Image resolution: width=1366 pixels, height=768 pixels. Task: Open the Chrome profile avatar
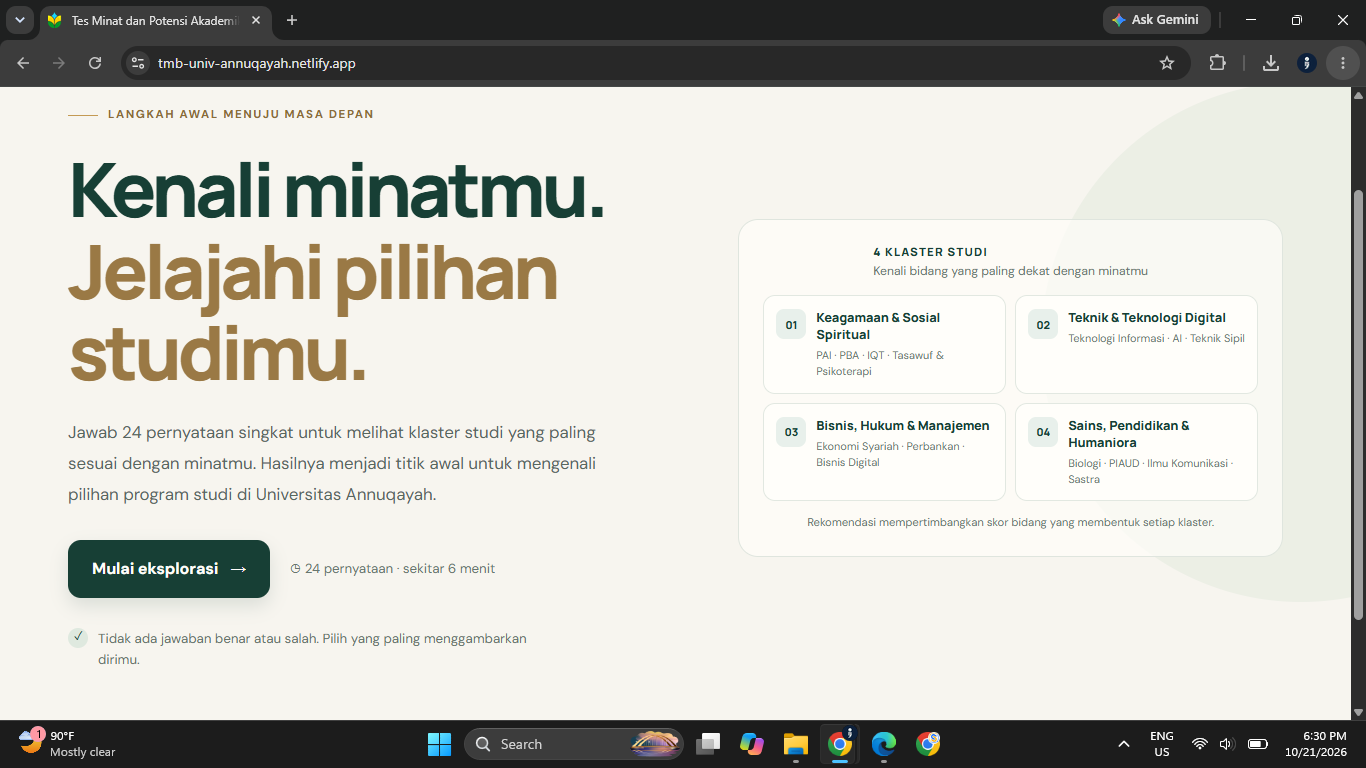(1307, 63)
